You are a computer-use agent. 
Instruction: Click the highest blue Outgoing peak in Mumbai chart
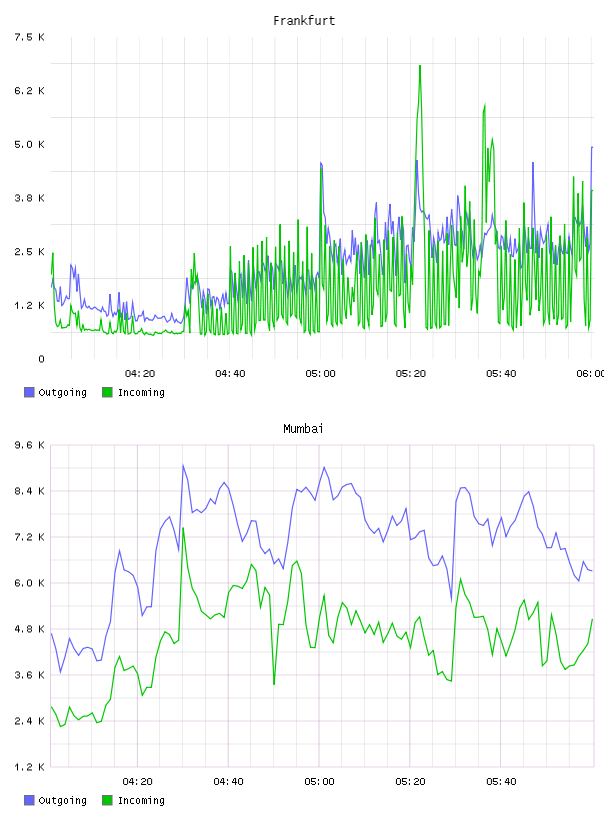click(183, 465)
